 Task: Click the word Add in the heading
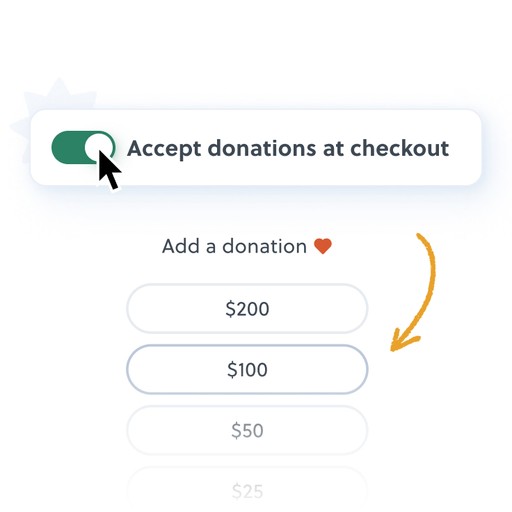(x=181, y=246)
